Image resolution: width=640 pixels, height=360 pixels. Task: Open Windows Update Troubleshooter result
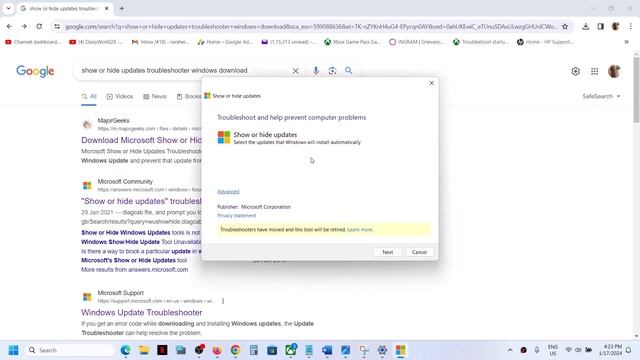point(142,313)
